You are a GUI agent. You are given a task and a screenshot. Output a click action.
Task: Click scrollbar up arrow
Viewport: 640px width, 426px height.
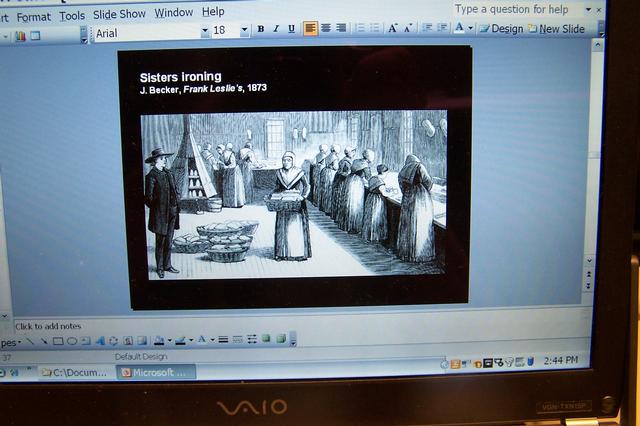coord(598,45)
